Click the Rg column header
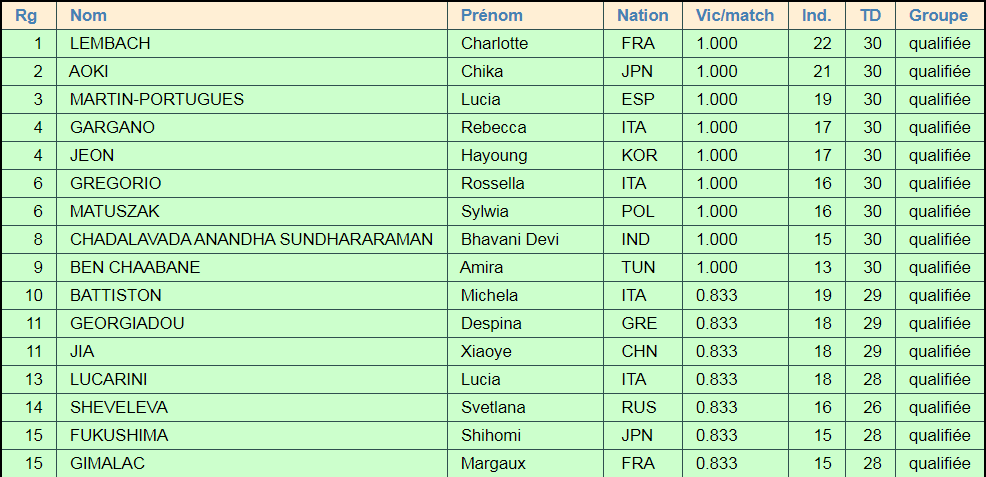This screenshot has width=986, height=477. tap(26, 15)
